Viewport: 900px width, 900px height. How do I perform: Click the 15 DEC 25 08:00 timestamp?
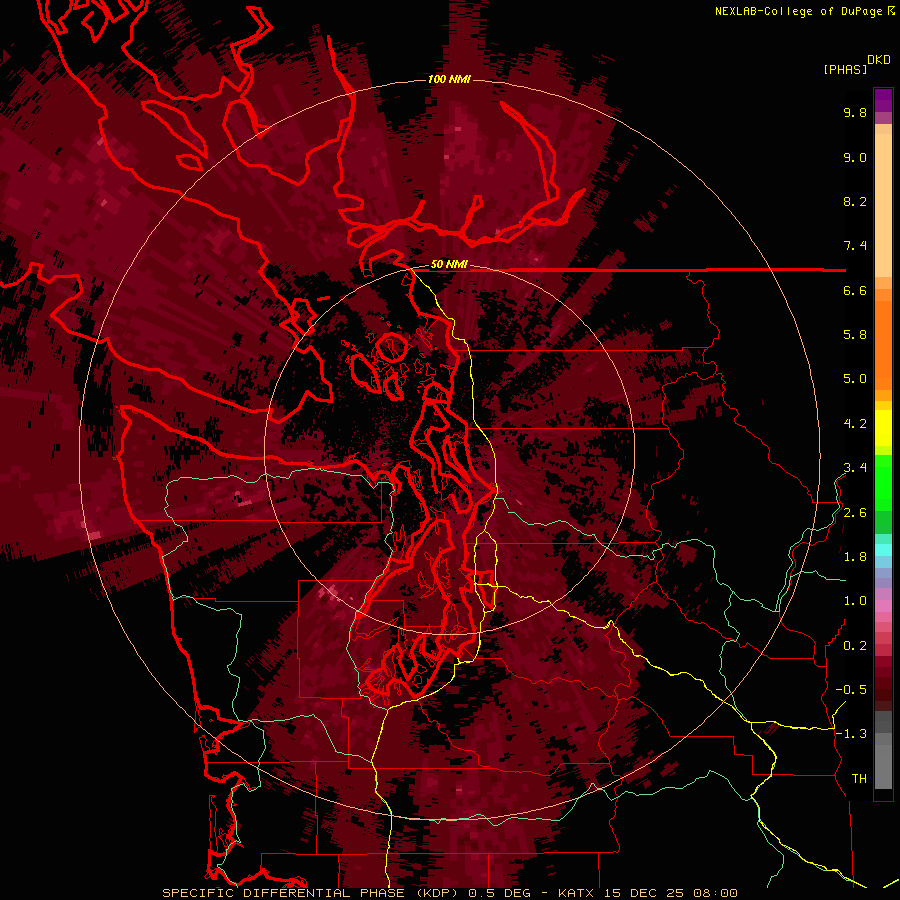click(x=670, y=893)
